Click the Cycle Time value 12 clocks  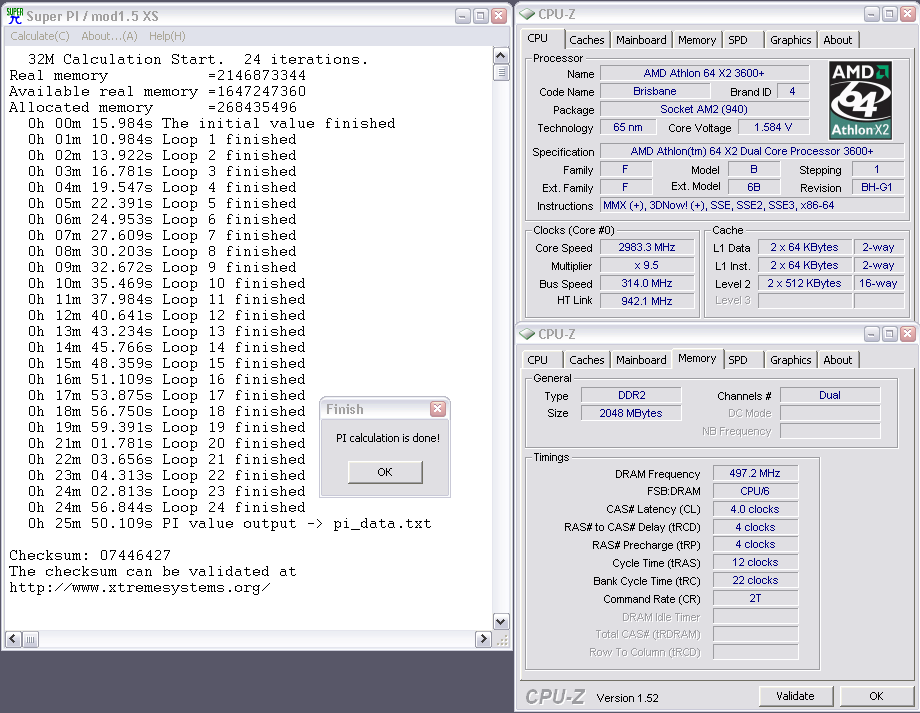point(755,562)
